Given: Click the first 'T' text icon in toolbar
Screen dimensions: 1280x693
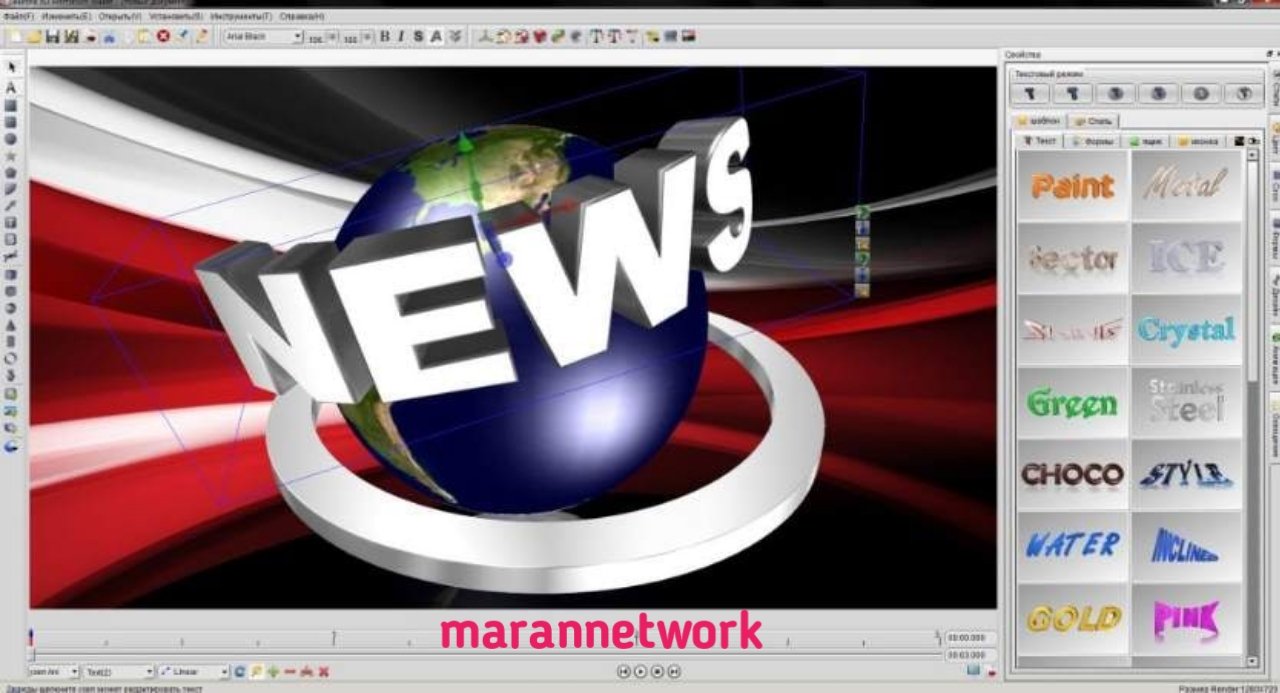Looking at the screenshot, I should [596, 36].
